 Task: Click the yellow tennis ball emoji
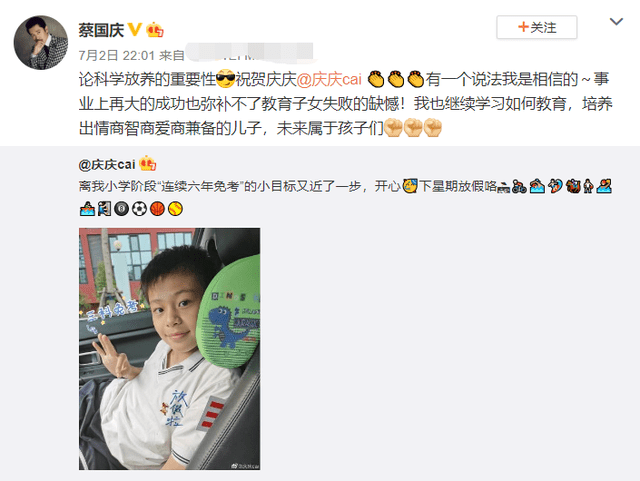coord(176,209)
